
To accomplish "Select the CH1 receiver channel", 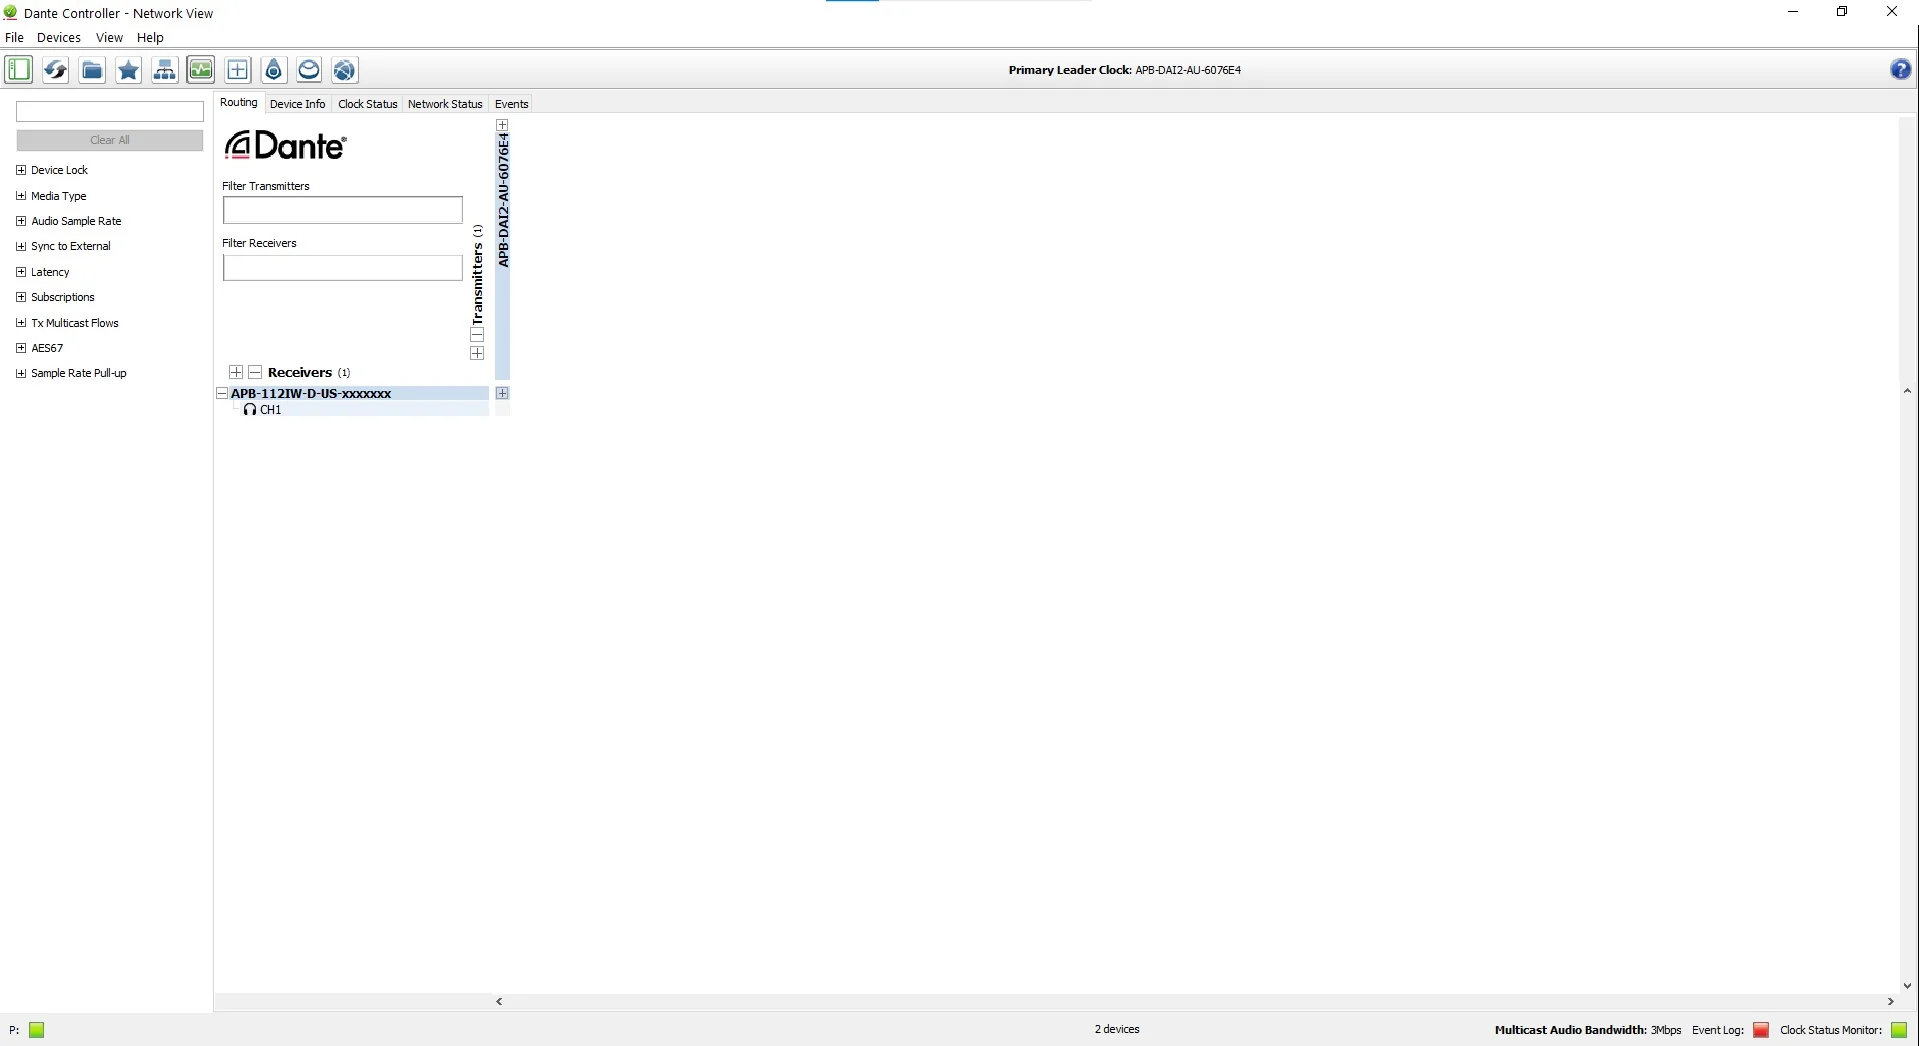I will click(x=270, y=410).
